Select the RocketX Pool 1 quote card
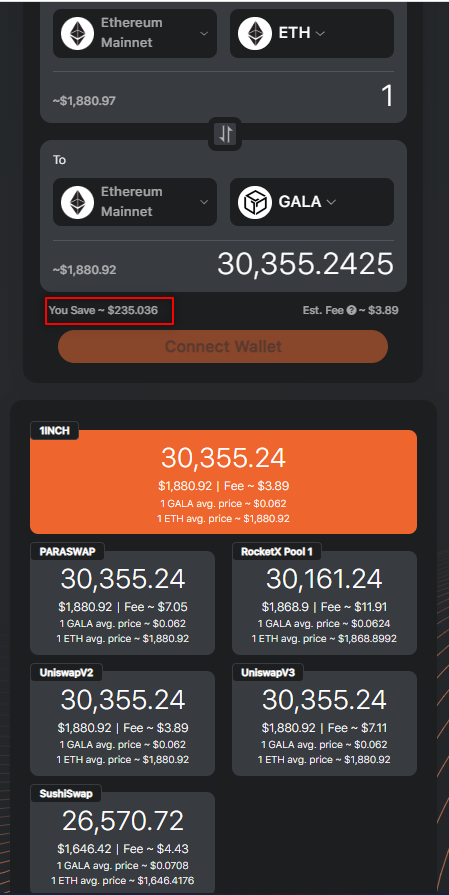Screen dimensions: 449x895 click(324, 603)
